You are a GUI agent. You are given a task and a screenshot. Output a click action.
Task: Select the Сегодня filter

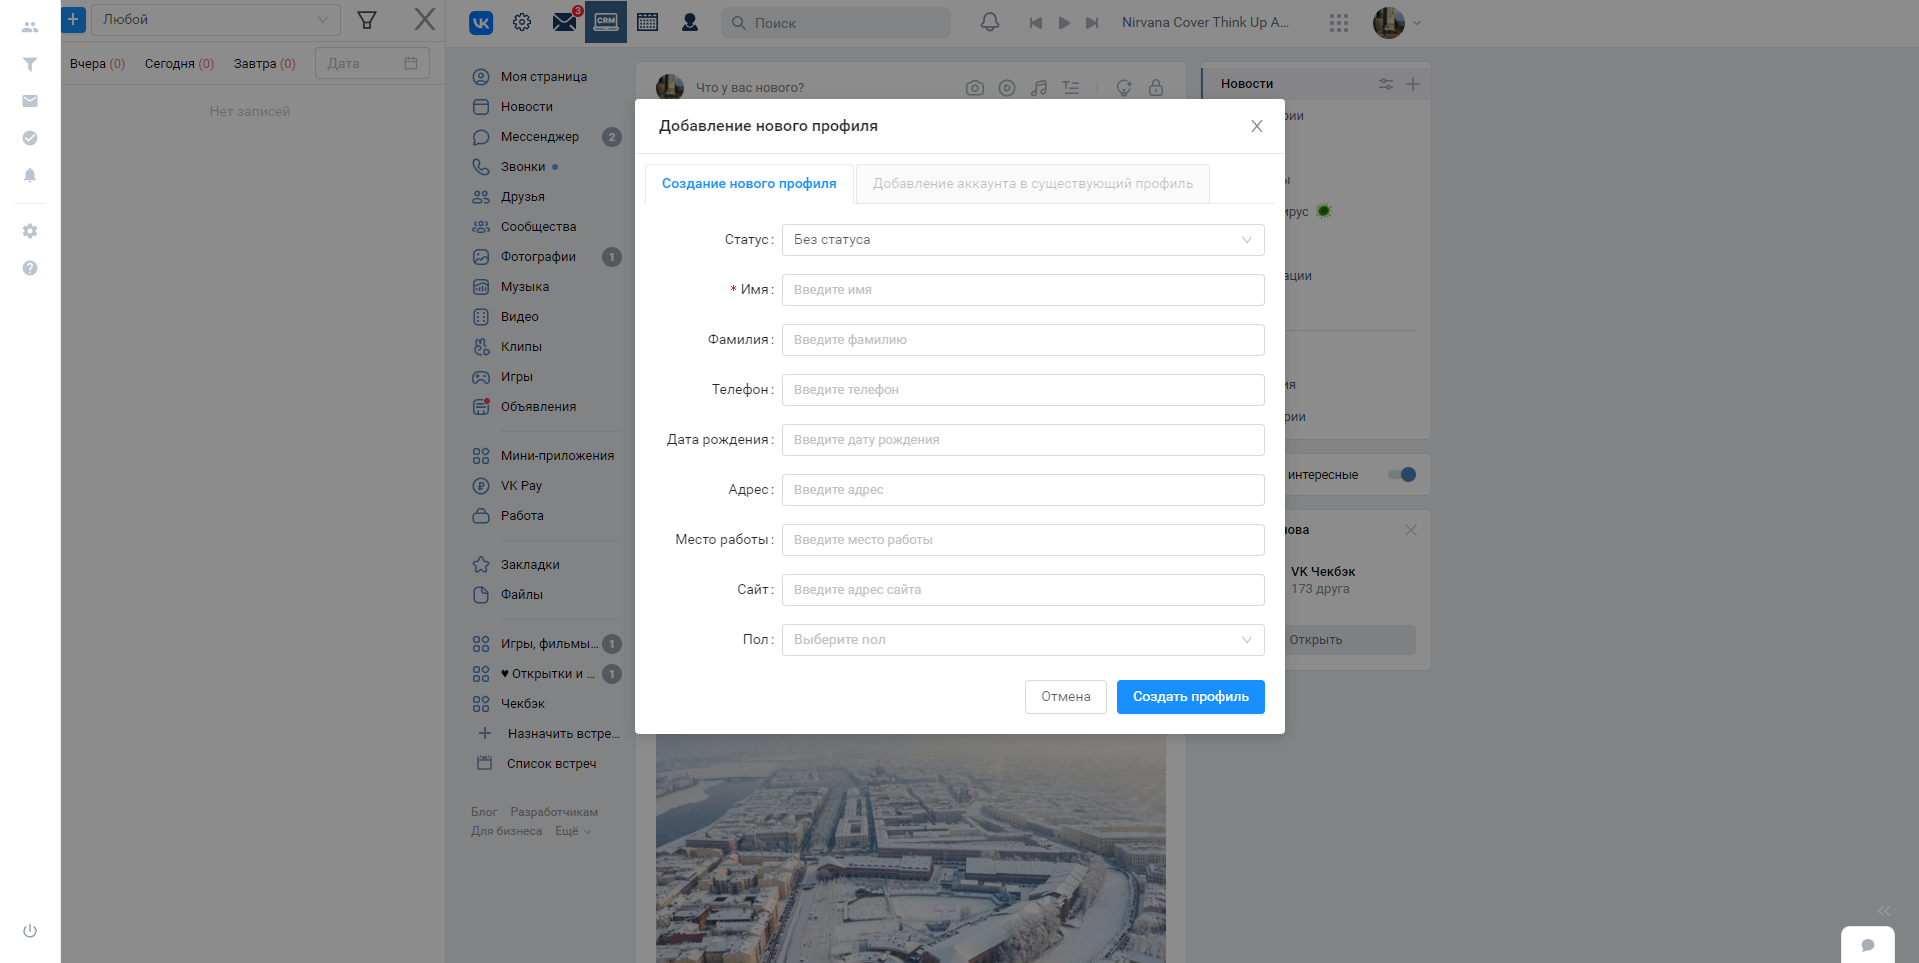pos(180,64)
